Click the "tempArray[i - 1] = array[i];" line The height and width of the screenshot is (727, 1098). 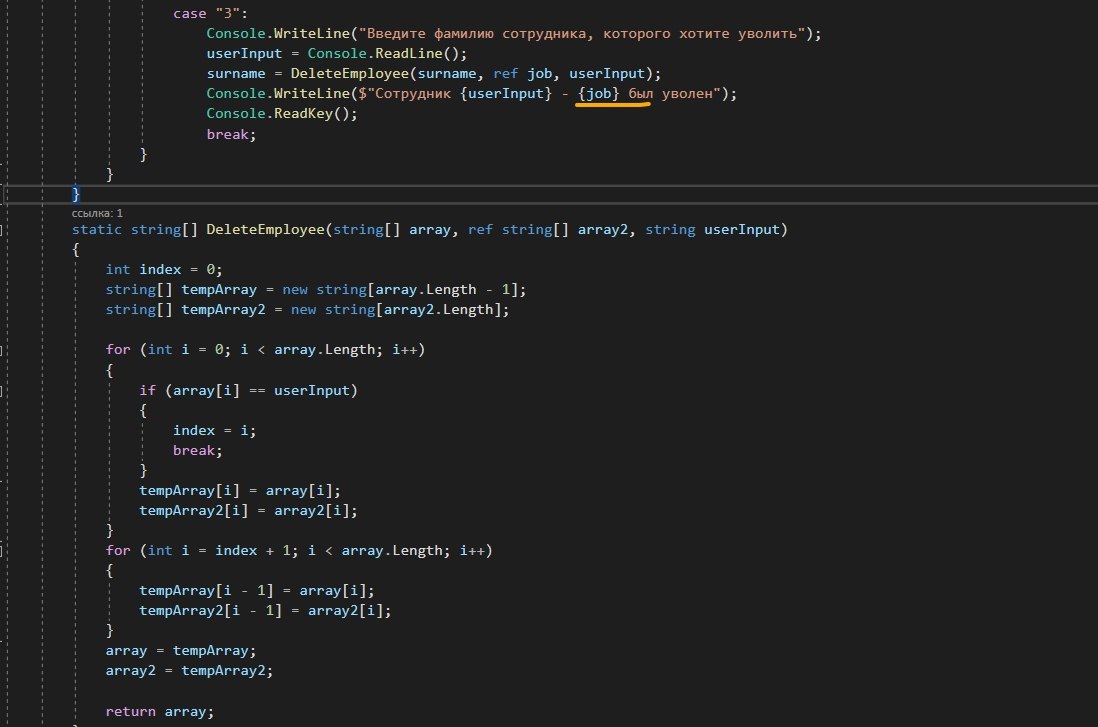pos(256,591)
